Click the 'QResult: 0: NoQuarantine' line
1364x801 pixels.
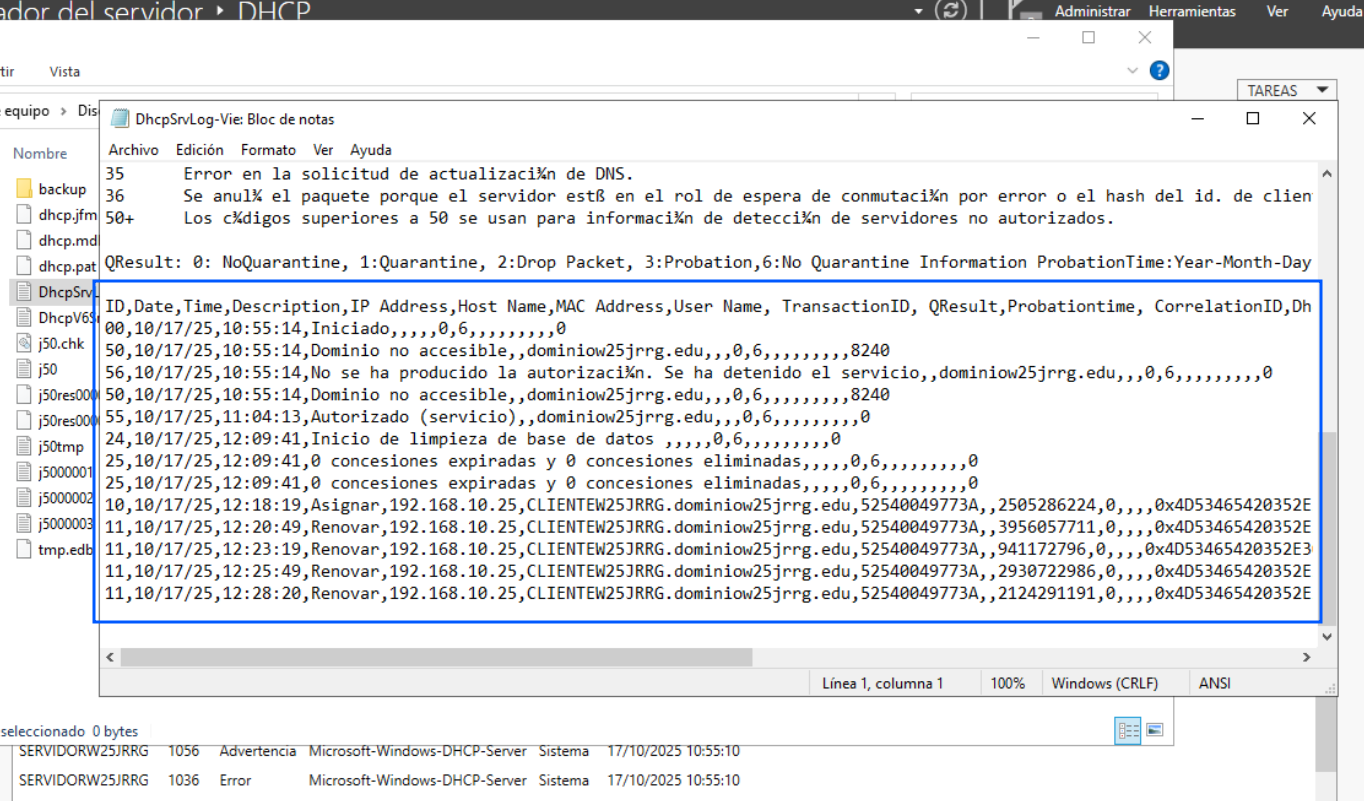click(x=707, y=262)
